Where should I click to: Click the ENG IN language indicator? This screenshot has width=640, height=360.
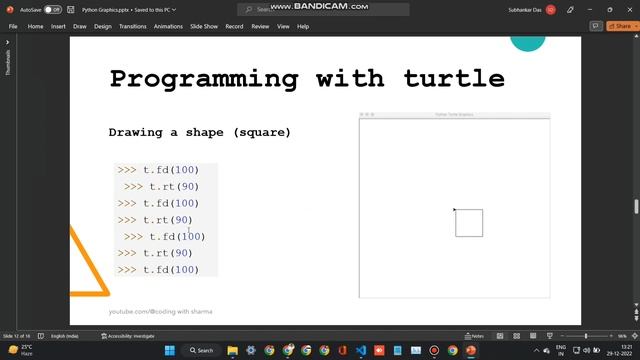[x=561, y=350]
